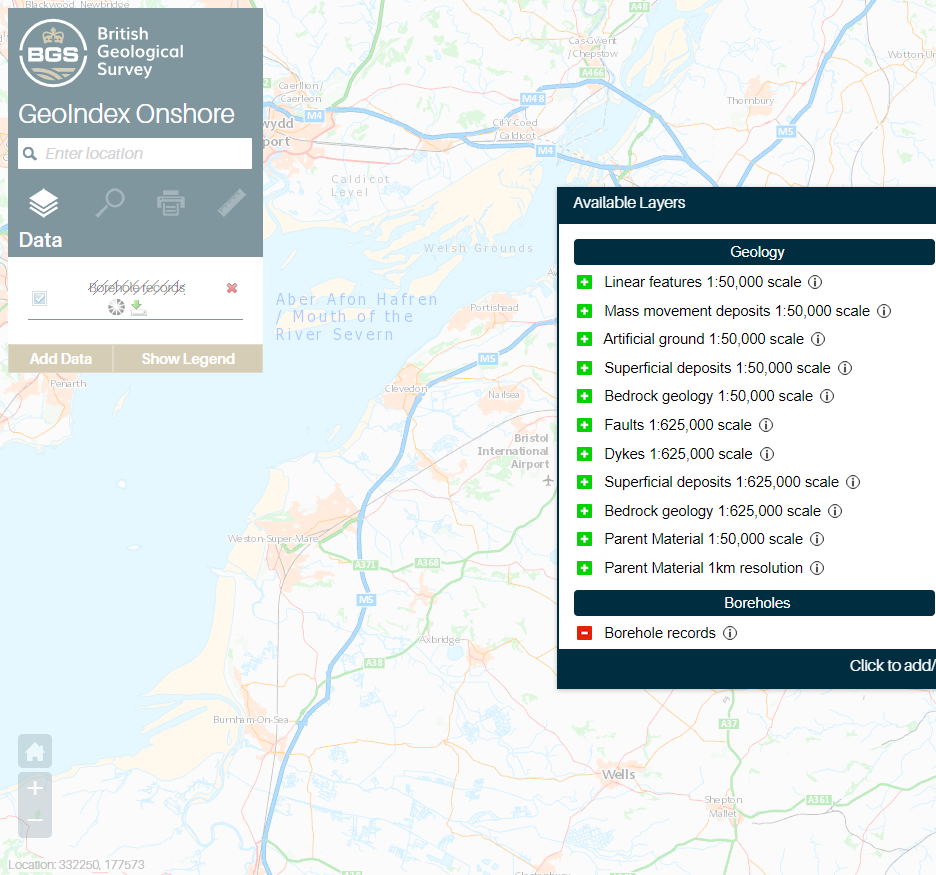Show info for Faults 1:625,000 scale
936x875 pixels.
766,425
